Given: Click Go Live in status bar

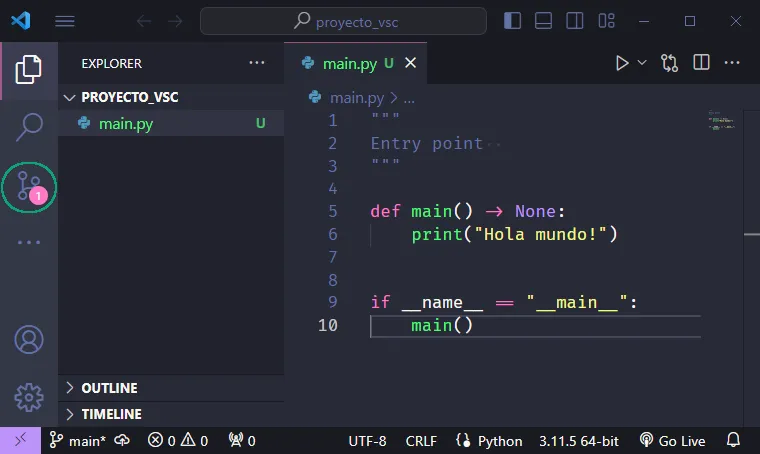Looking at the screenshot, I should 673,441.
